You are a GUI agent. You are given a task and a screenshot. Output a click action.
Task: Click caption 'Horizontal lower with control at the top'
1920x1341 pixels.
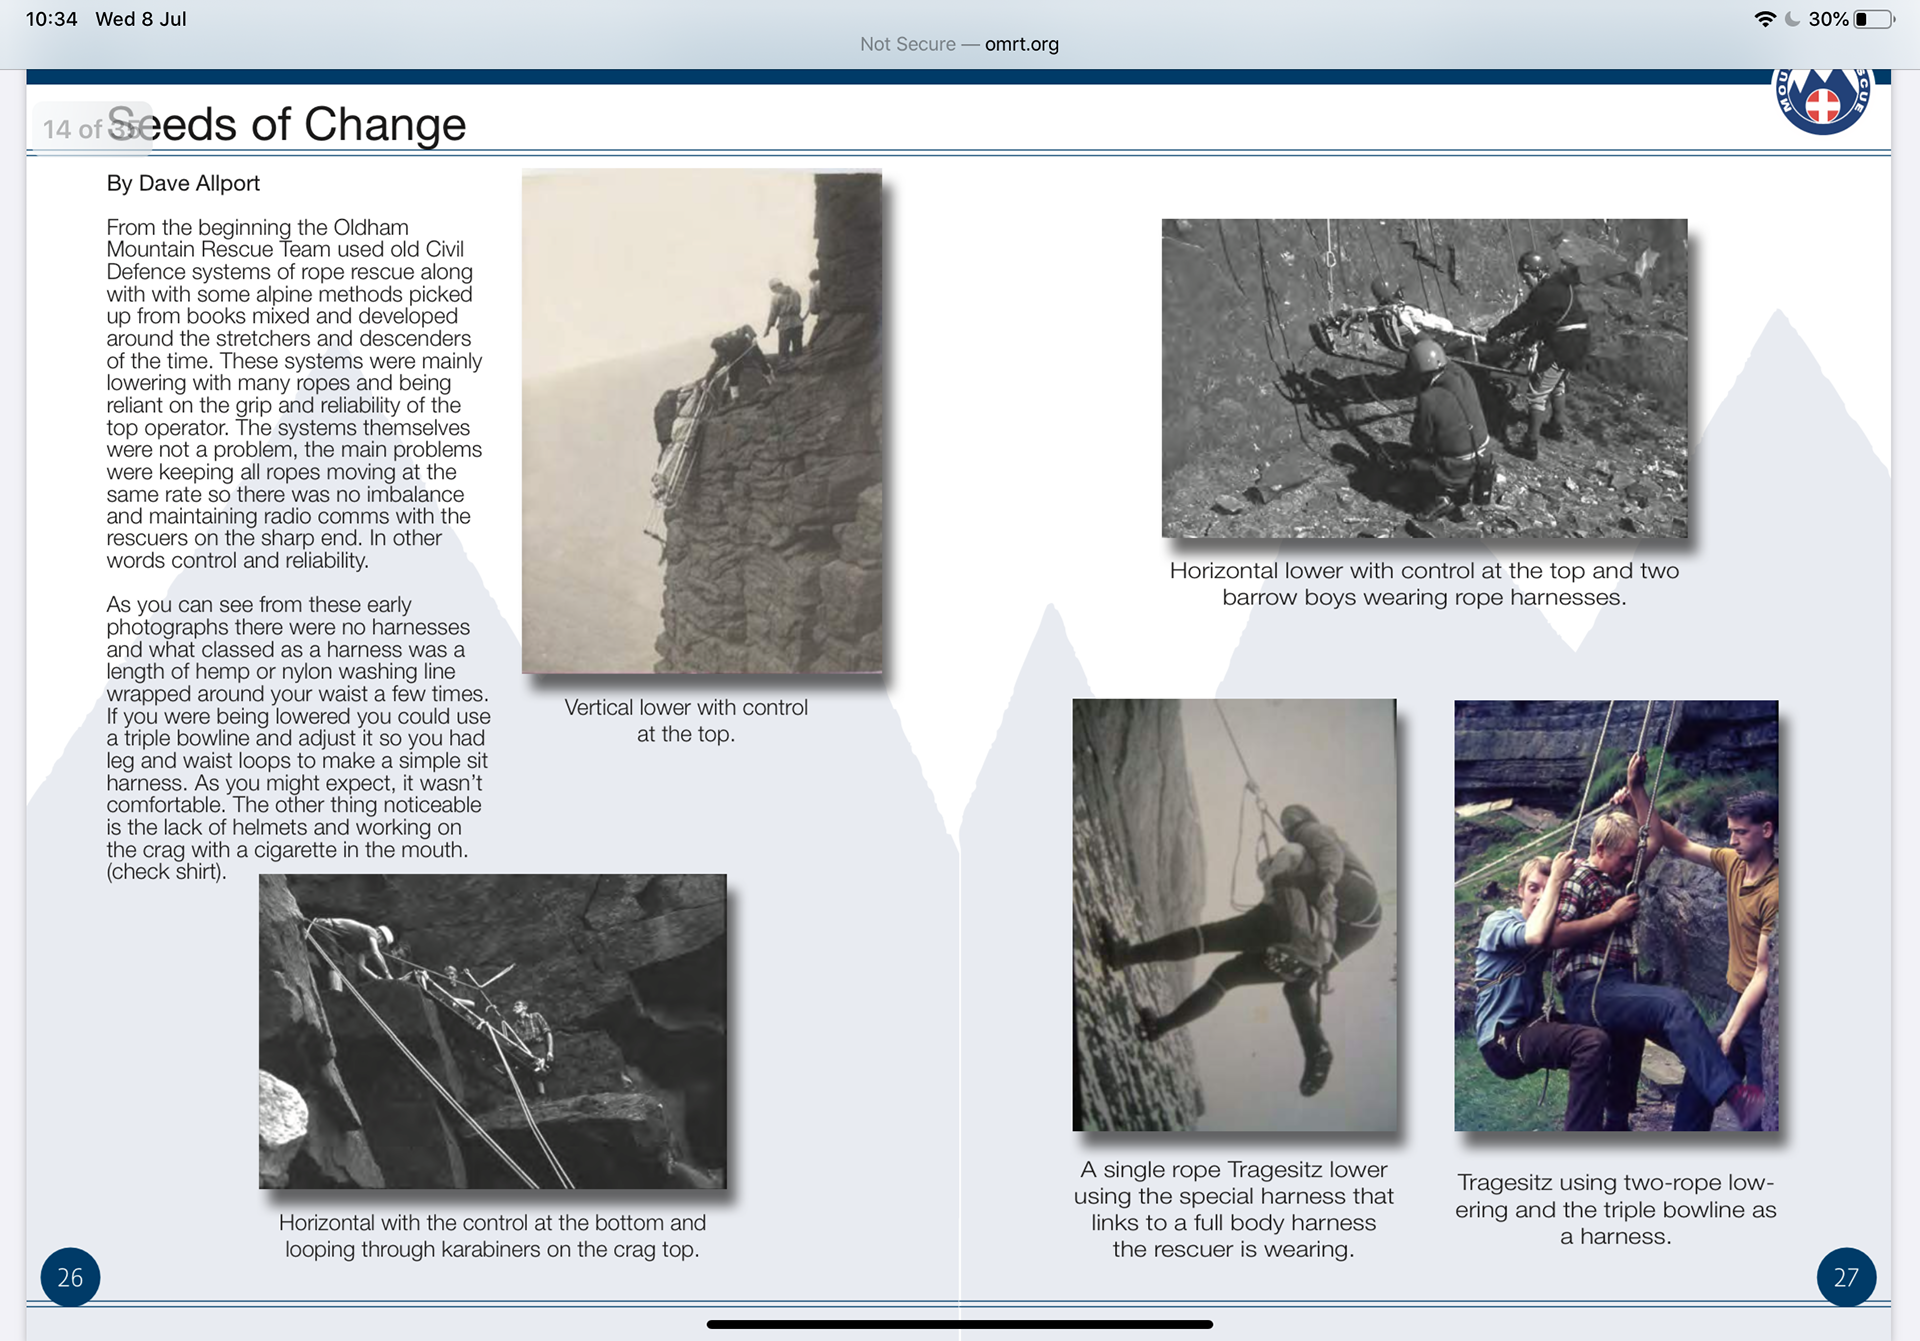[x=1424, y=584]
